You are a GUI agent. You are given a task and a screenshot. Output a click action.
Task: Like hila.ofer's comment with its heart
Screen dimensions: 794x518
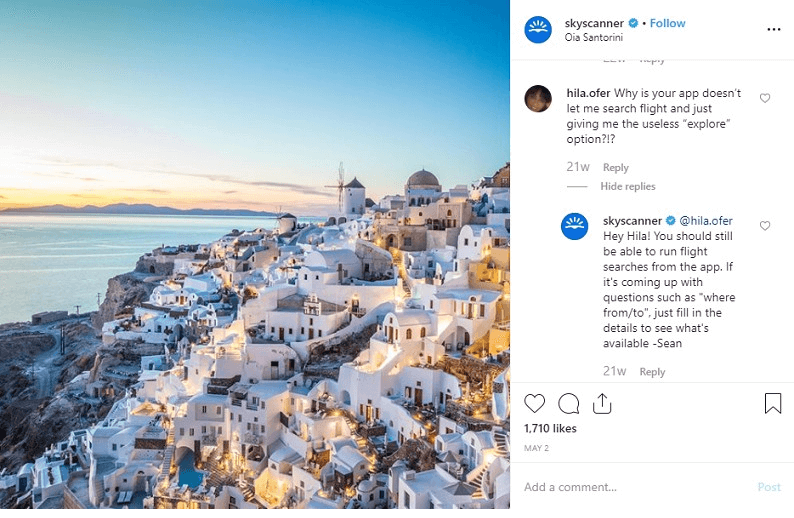pos(765,98)
